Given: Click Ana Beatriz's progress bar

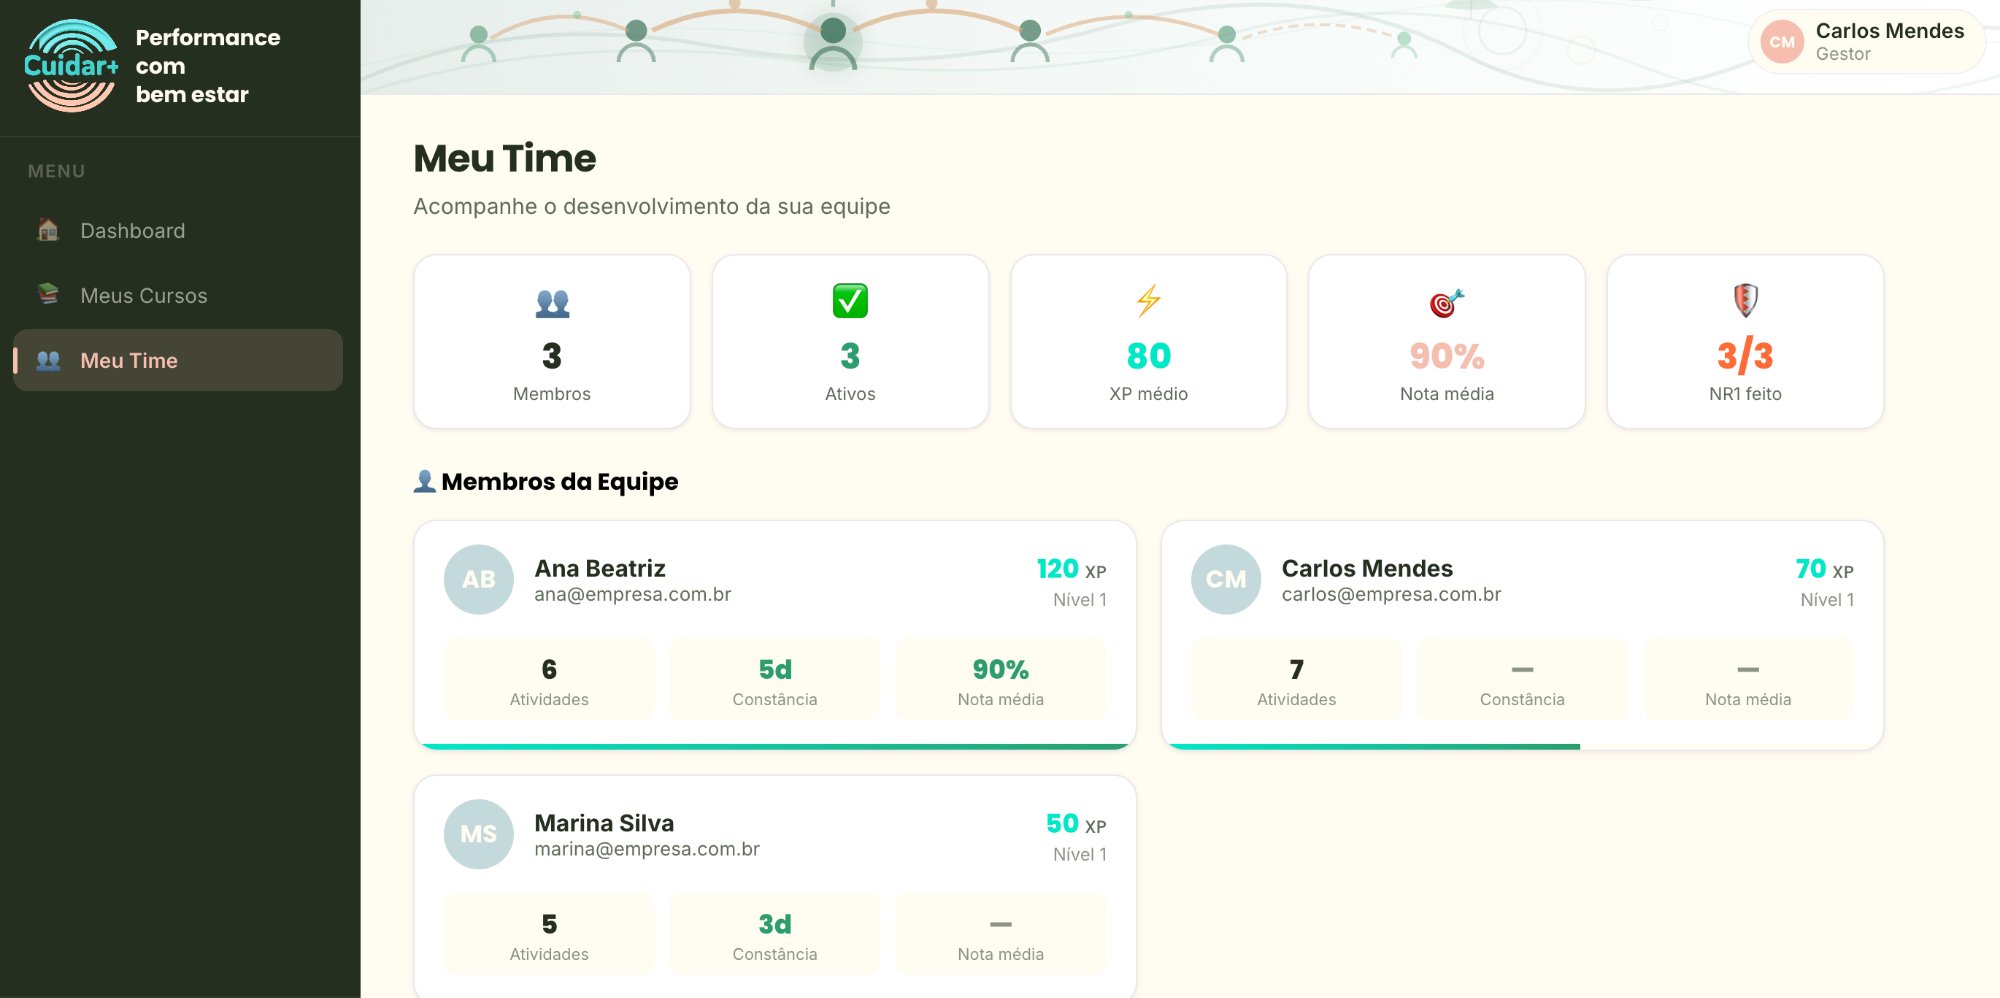Looking at the screenshot, I should [x=773, y=744].
